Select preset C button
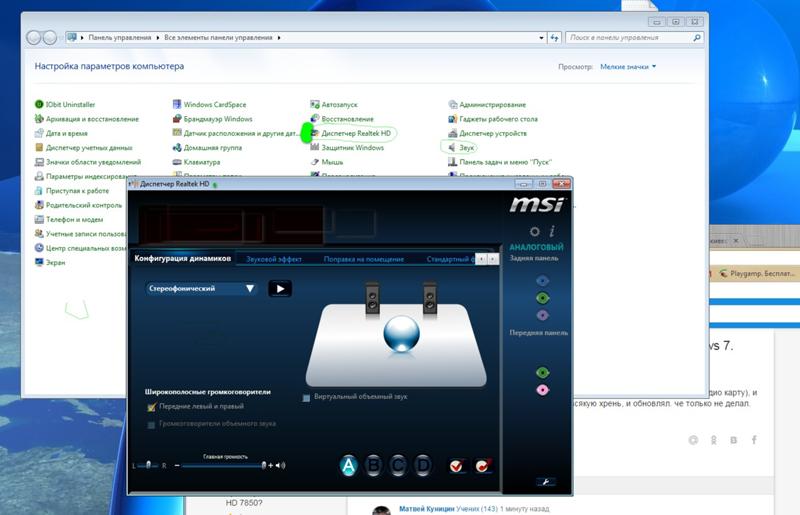This screenshot has width=800, height=515. 398,465
